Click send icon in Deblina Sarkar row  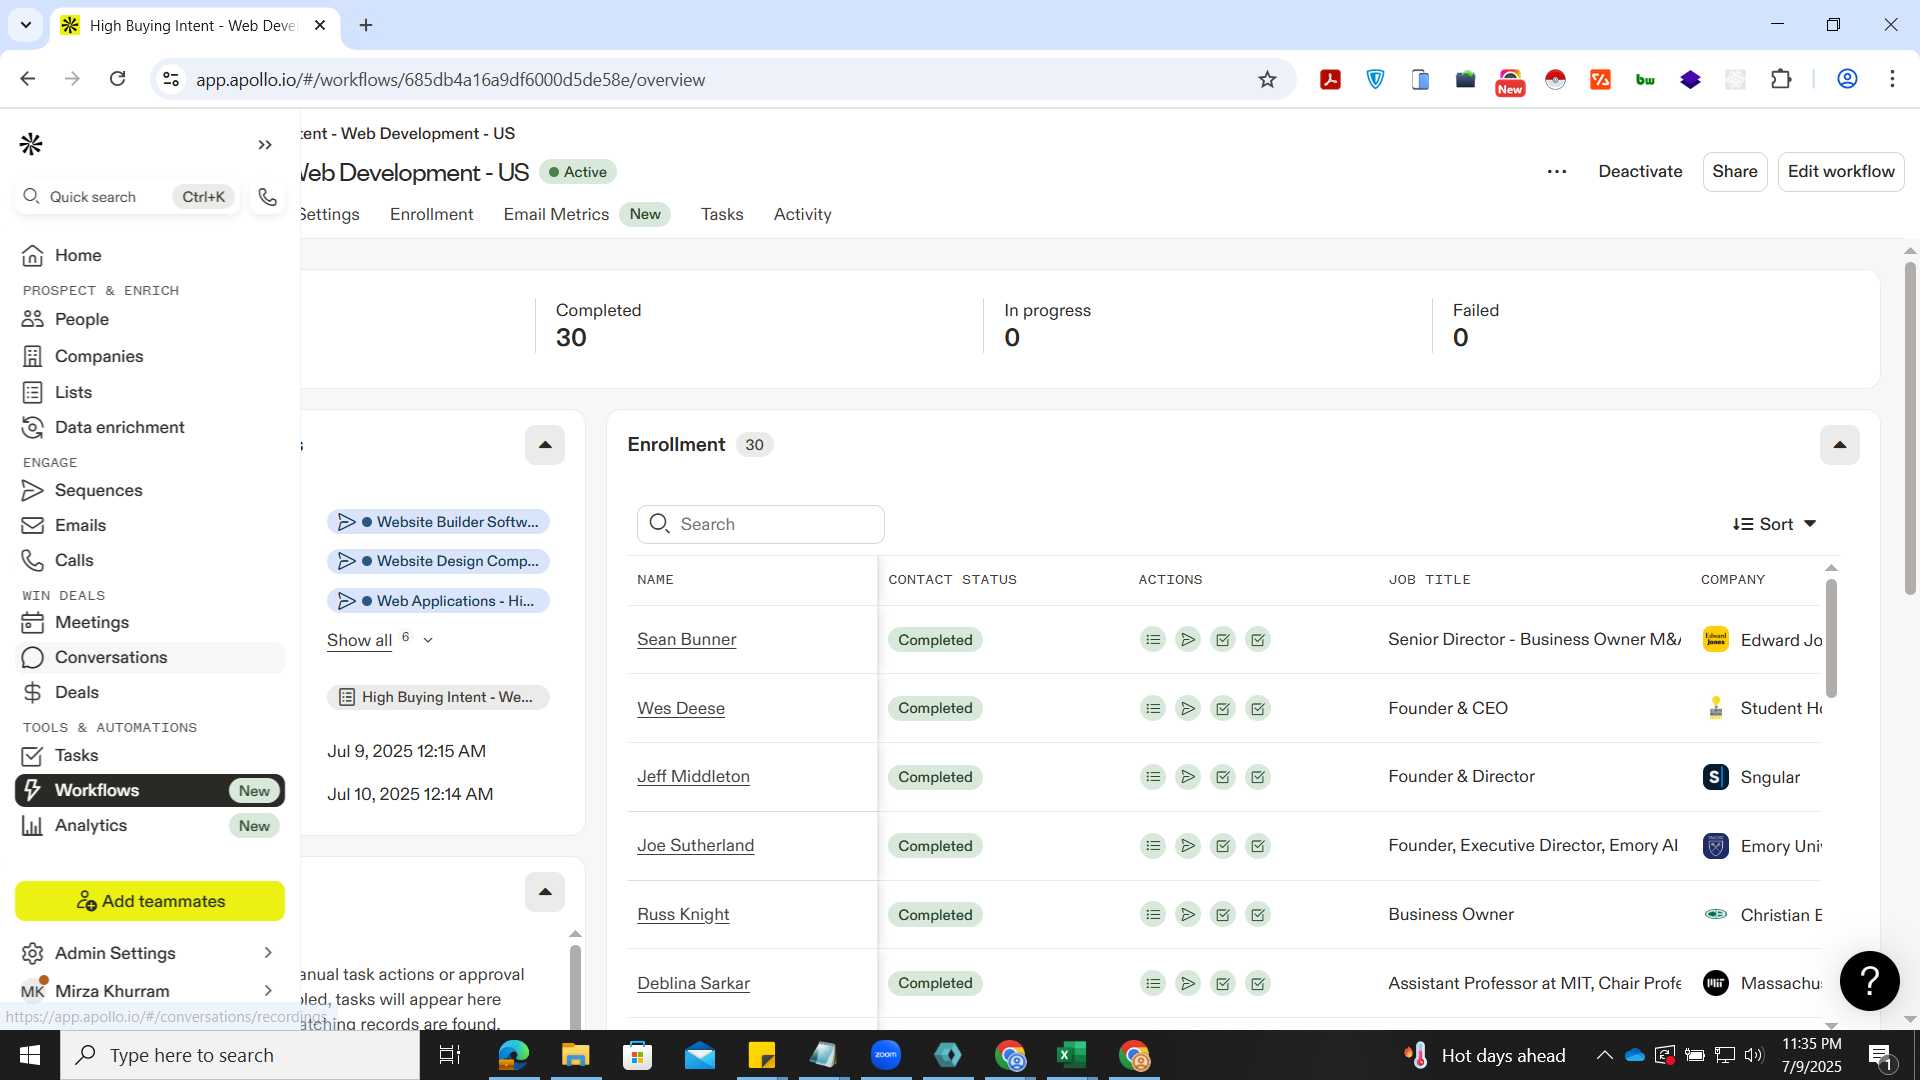tap(1188, 984)
